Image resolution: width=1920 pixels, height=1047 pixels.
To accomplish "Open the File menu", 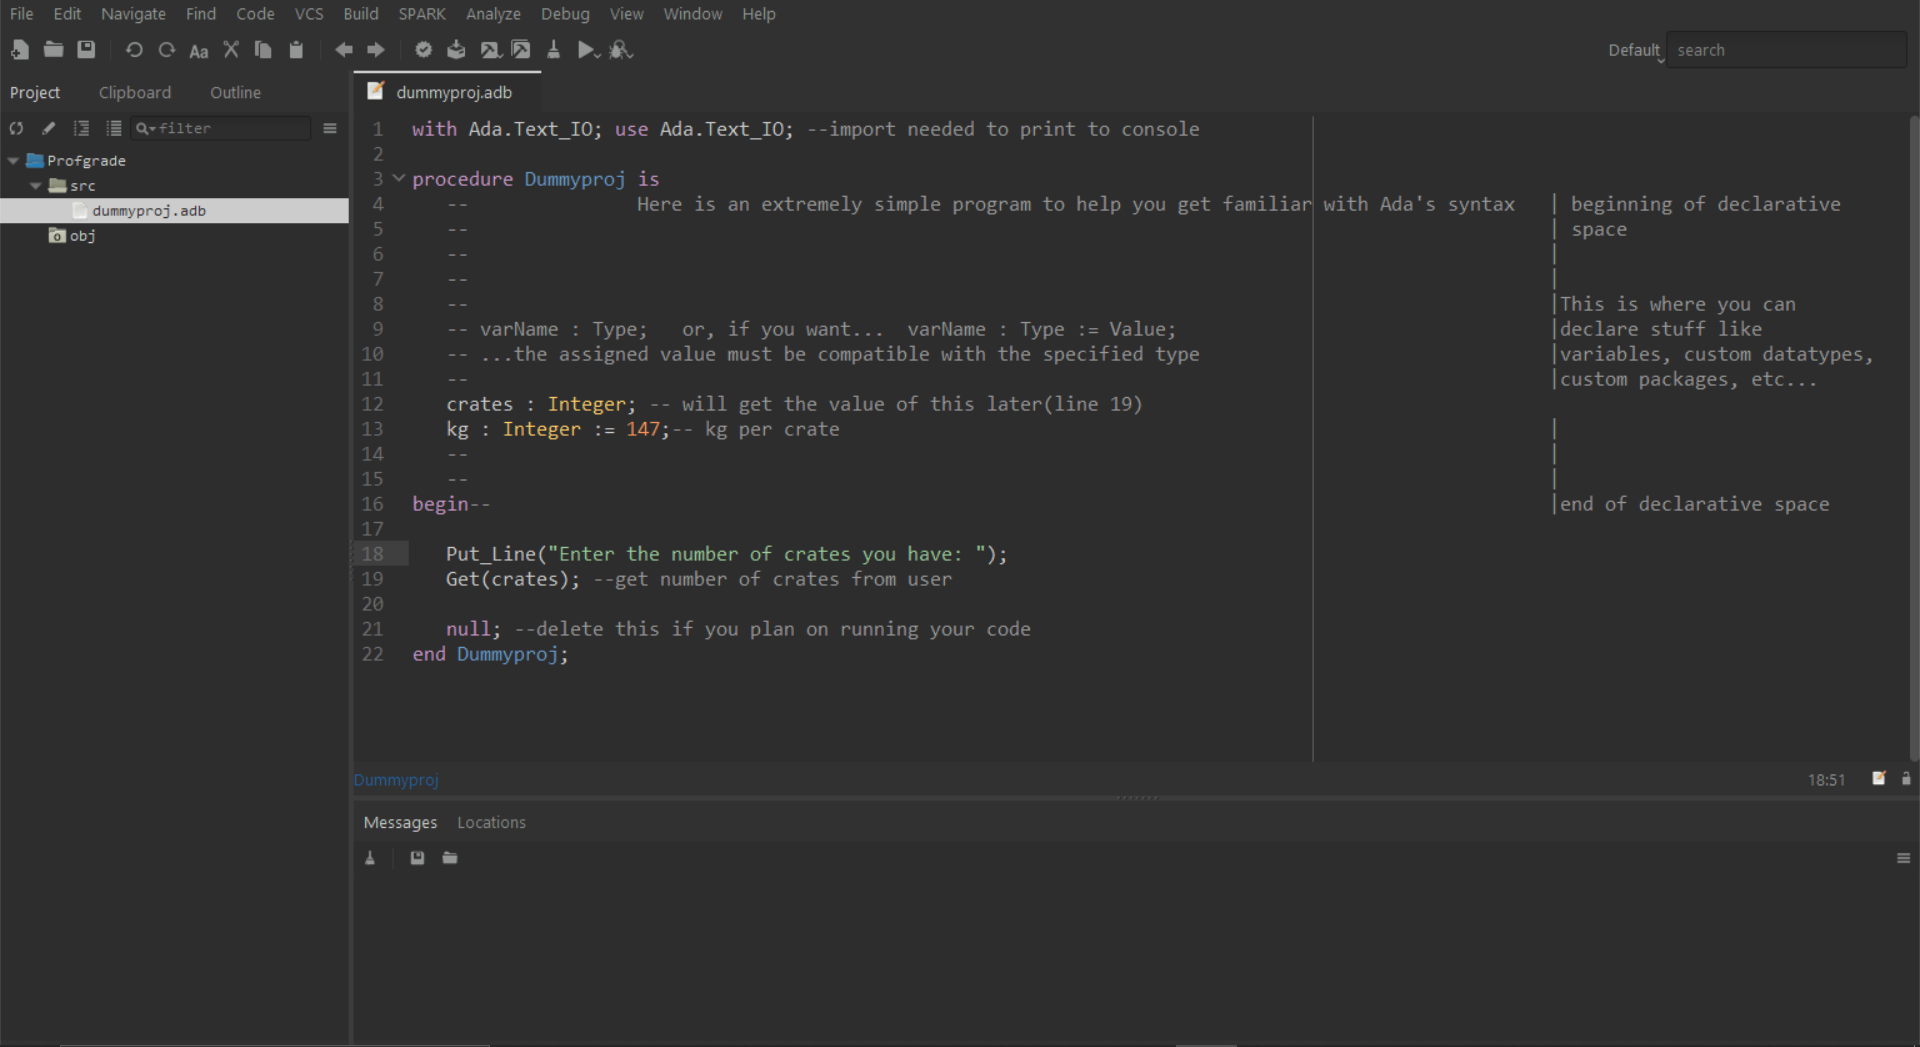I will pos(22,14).
